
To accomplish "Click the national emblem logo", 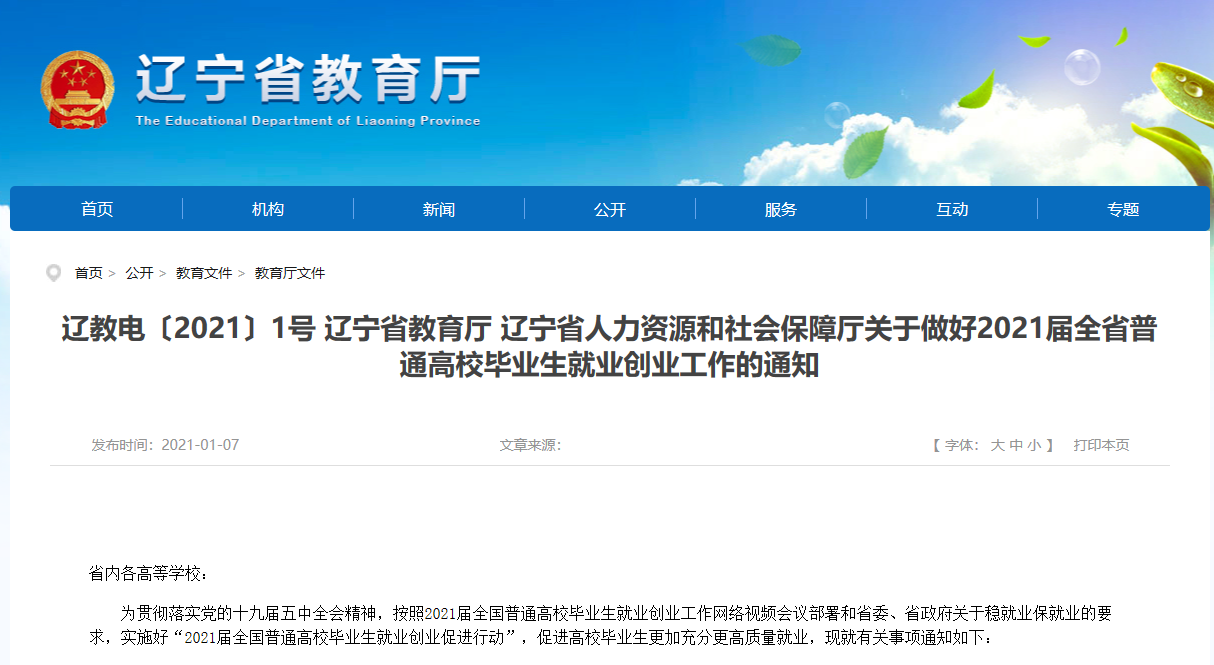I will point(77,89).
